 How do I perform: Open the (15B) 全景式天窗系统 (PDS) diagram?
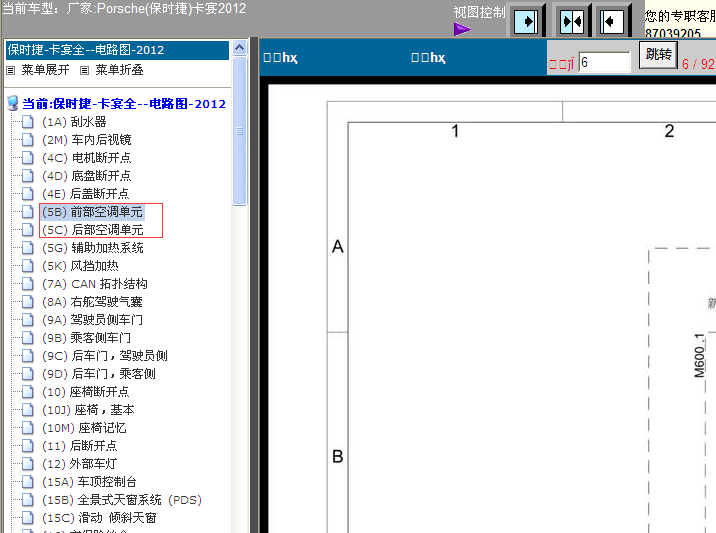coord(122,500)
